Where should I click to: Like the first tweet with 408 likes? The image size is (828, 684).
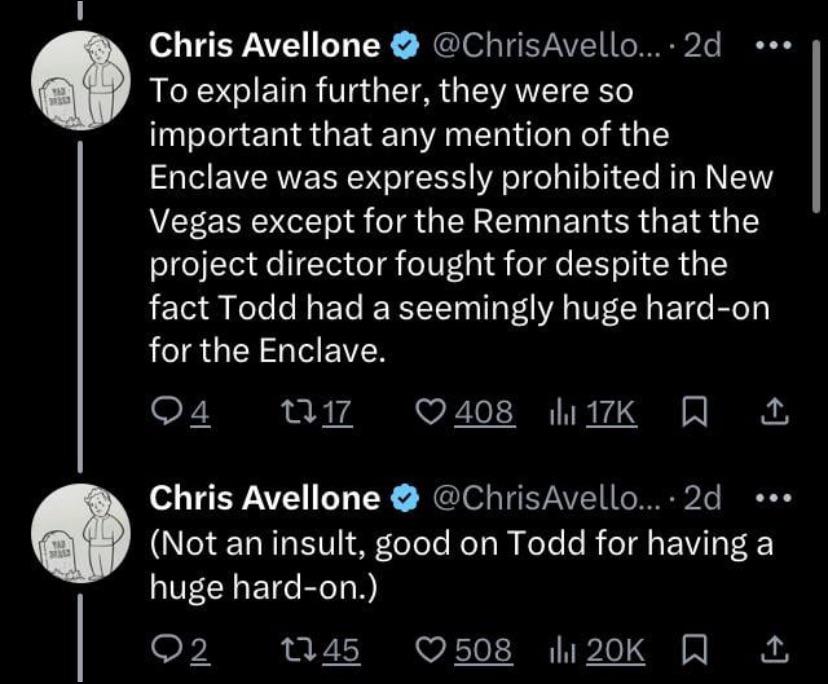point(465,413)
